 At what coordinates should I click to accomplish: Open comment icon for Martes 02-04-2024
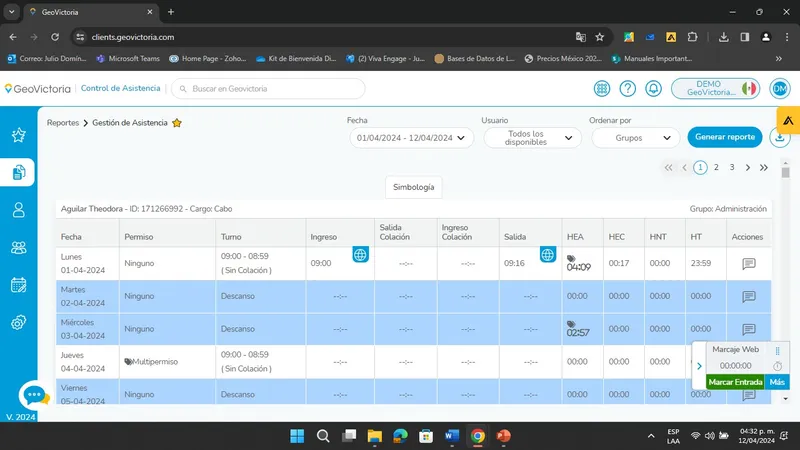point(748,296)
